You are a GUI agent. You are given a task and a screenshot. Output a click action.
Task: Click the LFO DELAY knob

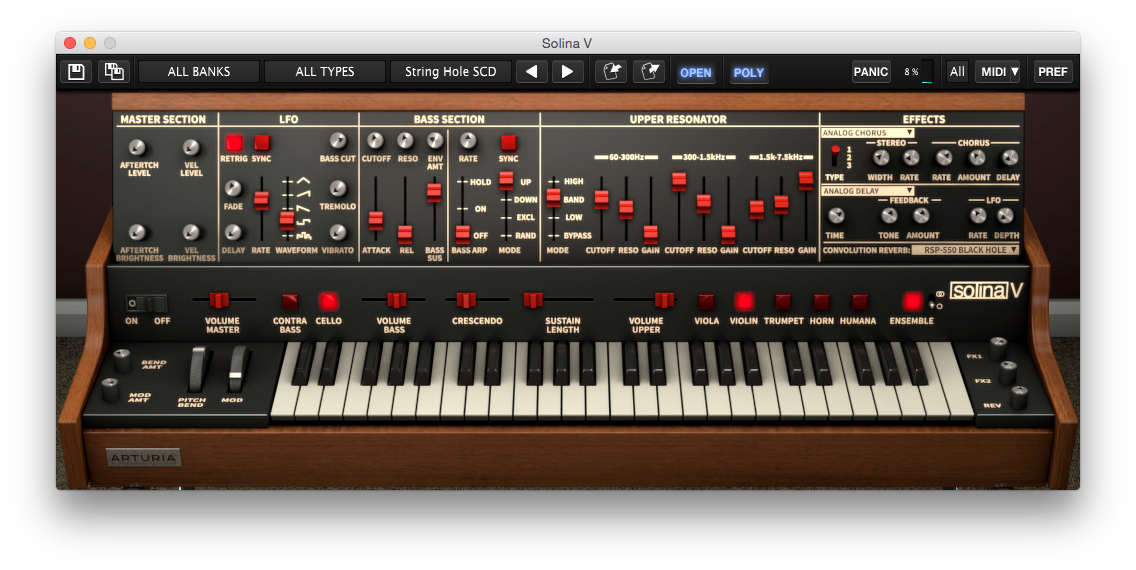233,232
